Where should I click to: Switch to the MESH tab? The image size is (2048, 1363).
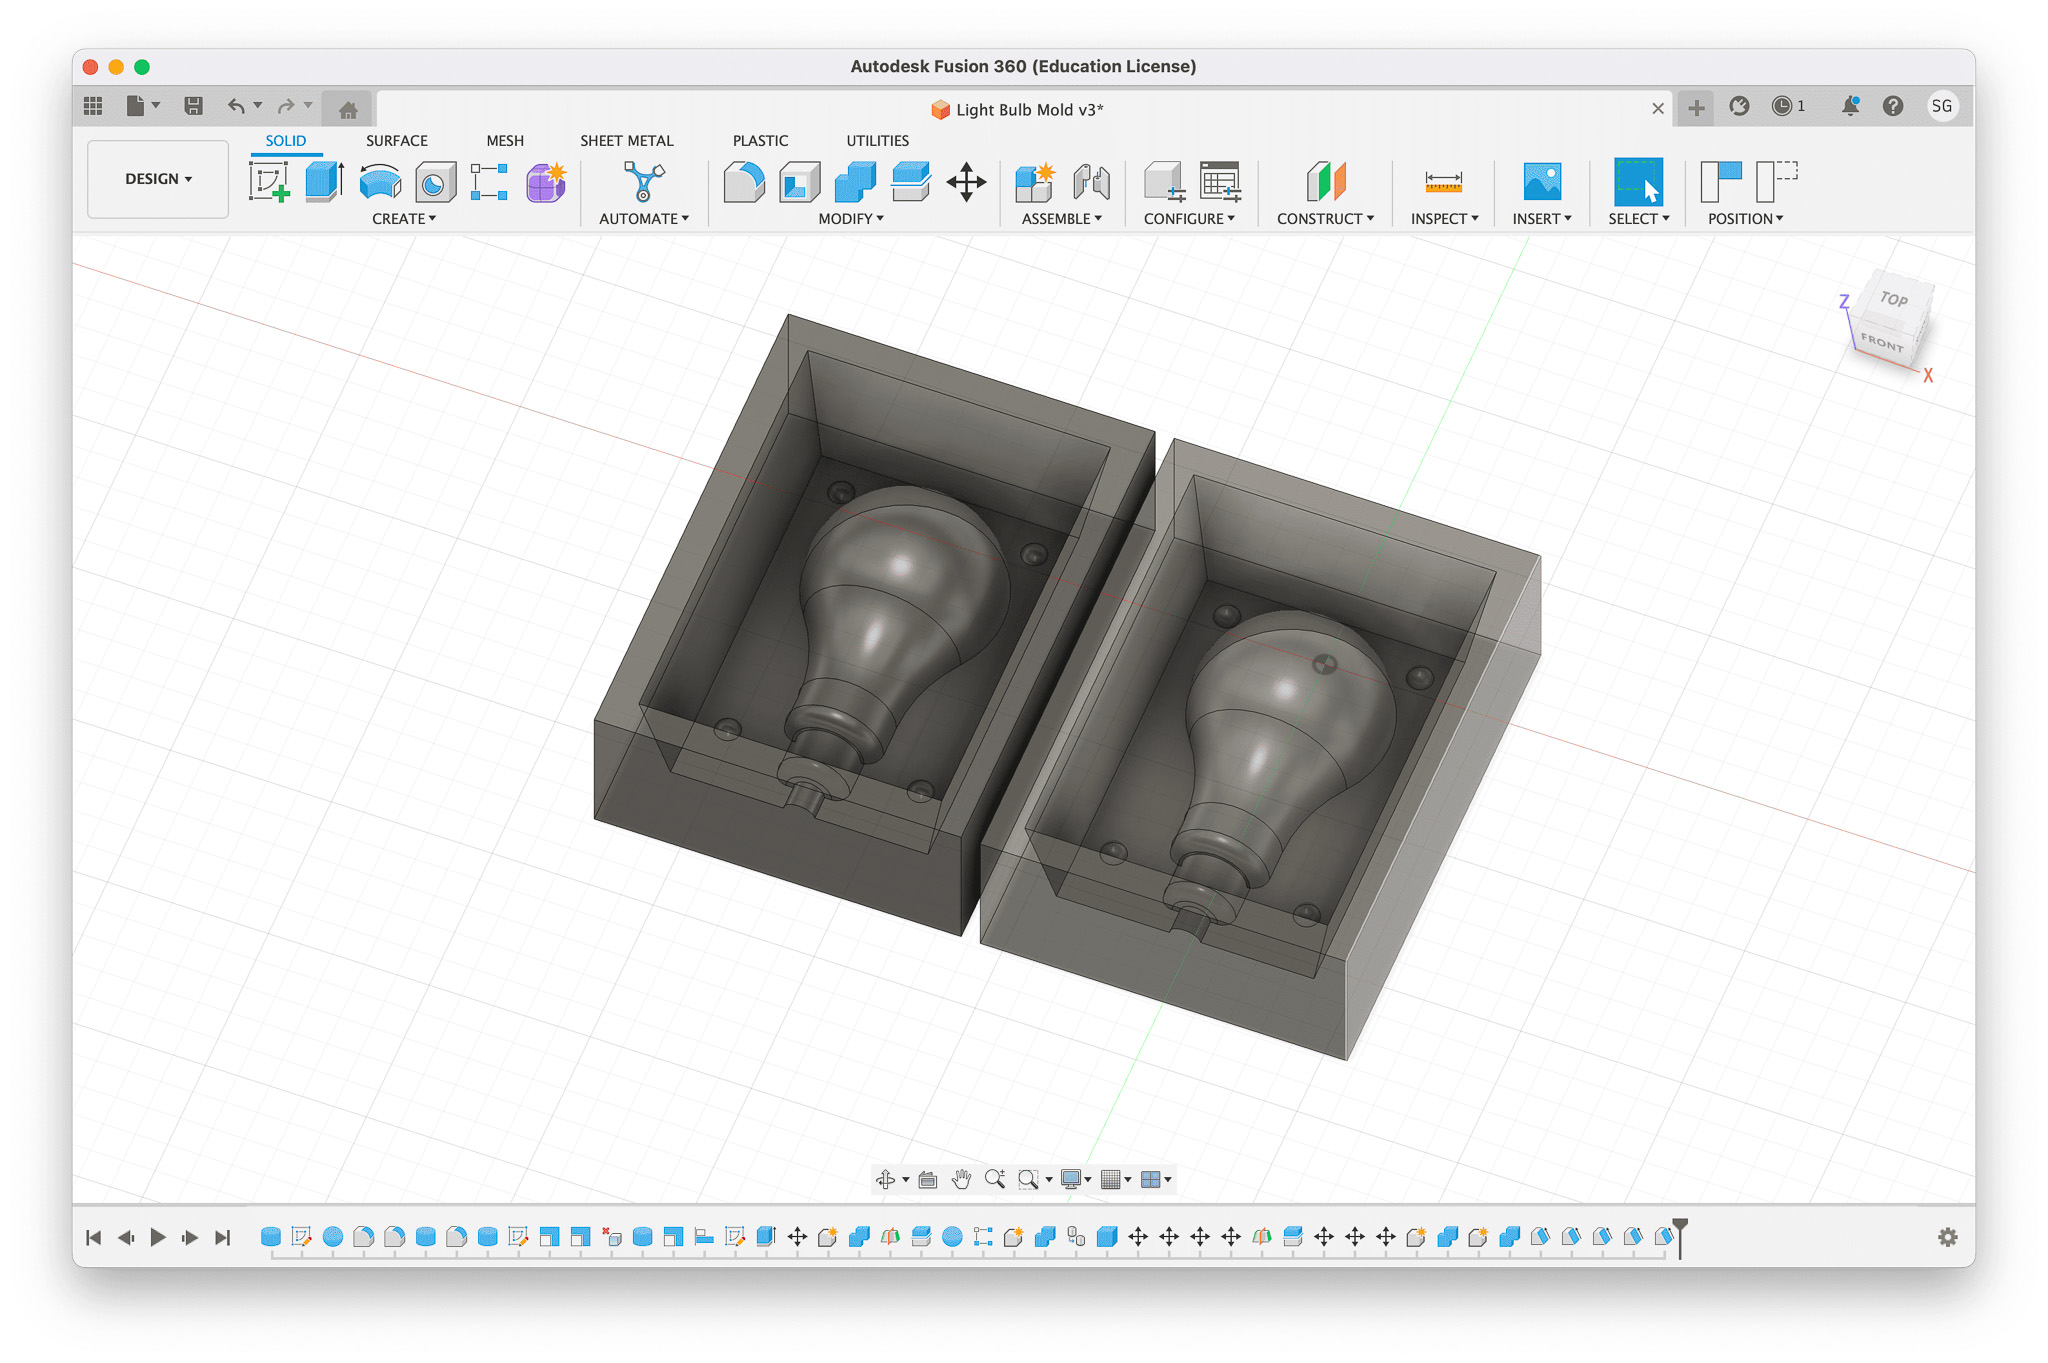pos(505,141)
